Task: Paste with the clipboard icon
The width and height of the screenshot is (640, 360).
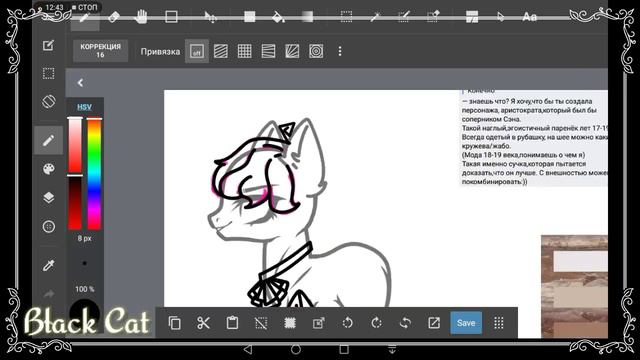Action: (232, 323)
